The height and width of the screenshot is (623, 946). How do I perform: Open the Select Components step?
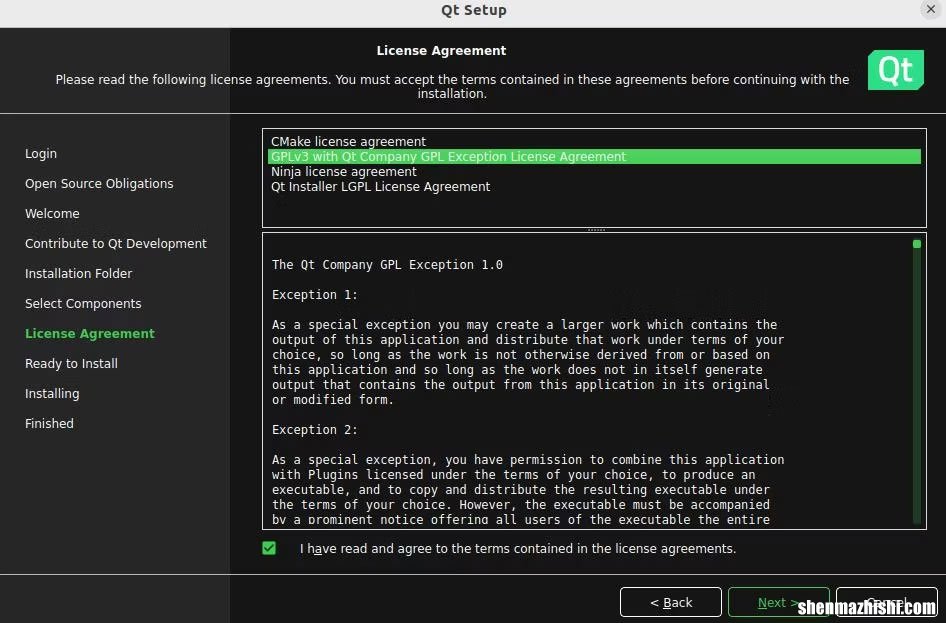(x=83, y=303)
